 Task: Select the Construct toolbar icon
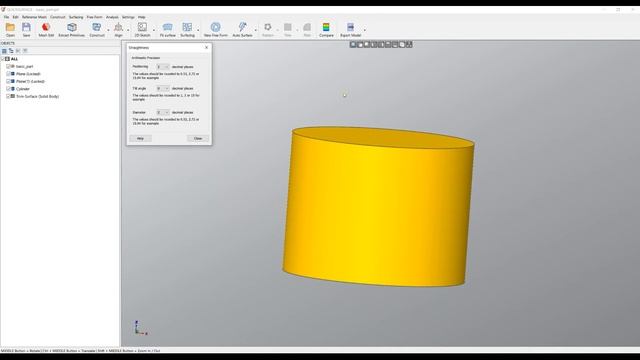coord(97,27)
